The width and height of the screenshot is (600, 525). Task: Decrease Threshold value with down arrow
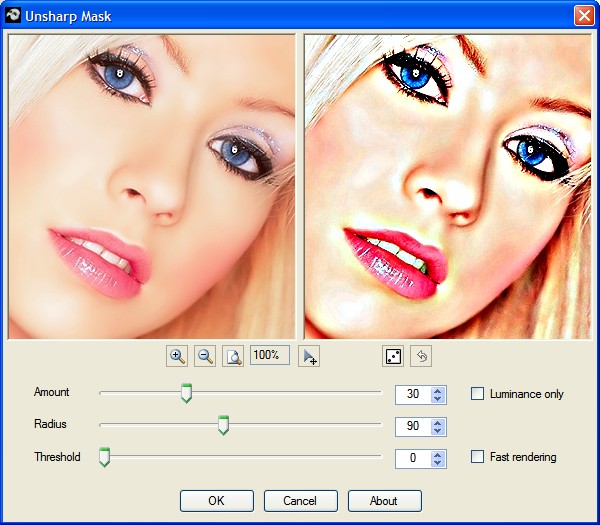coord(438,463)
